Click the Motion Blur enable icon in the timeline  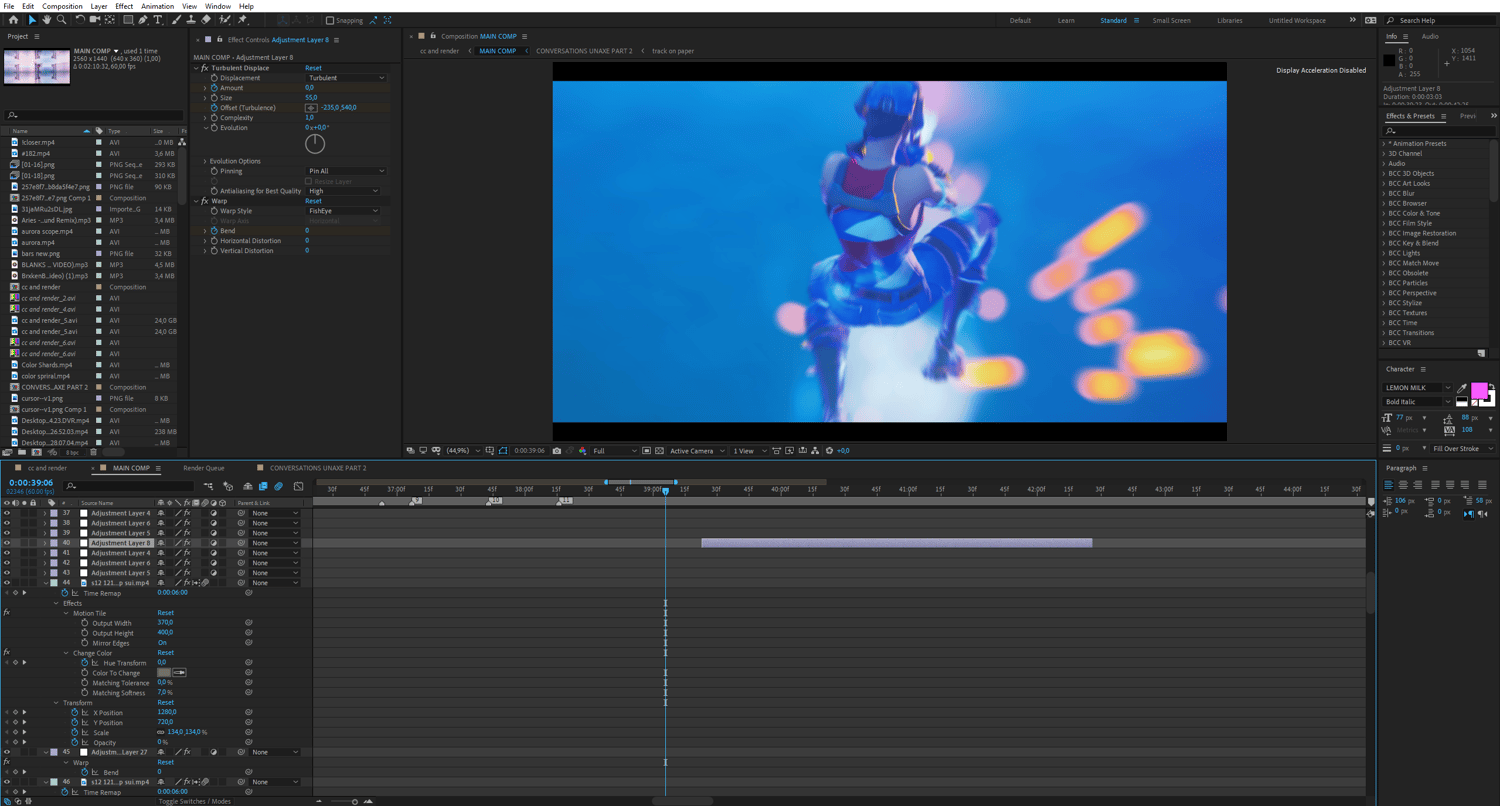click(x=279, y=487)
